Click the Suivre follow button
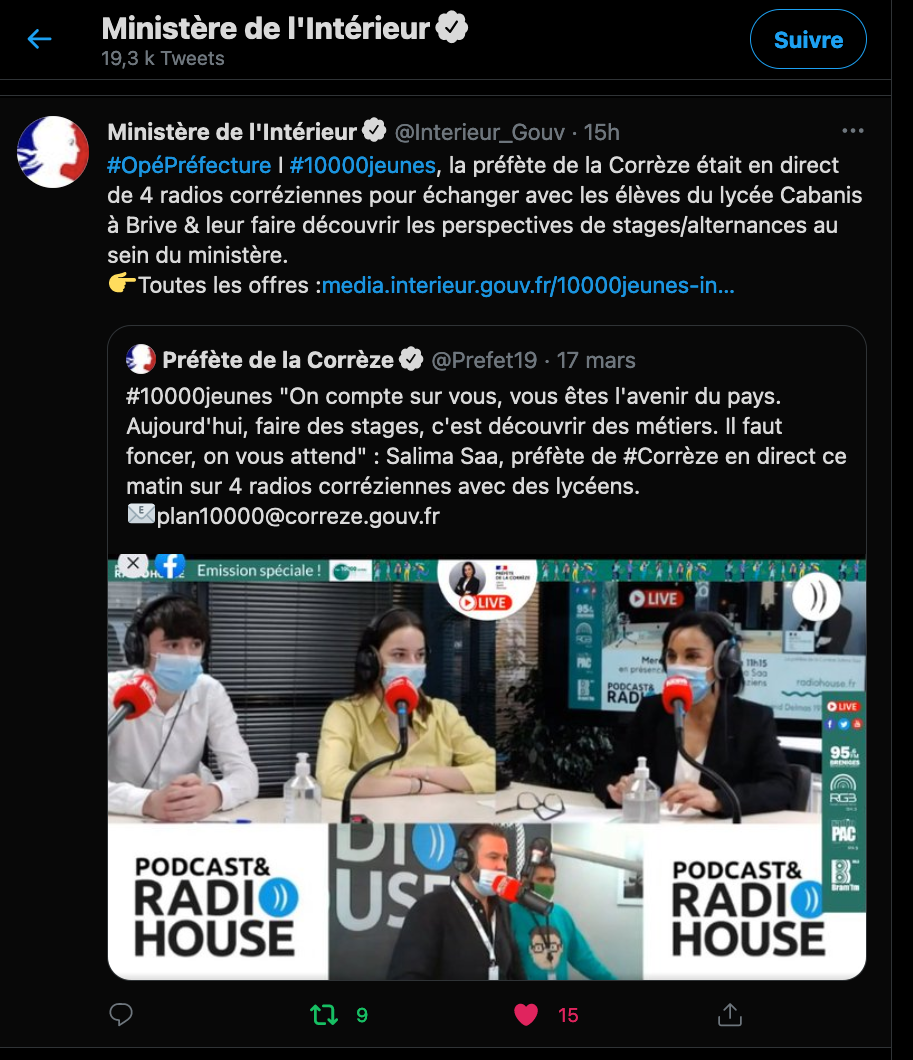 tap(808, 39)
